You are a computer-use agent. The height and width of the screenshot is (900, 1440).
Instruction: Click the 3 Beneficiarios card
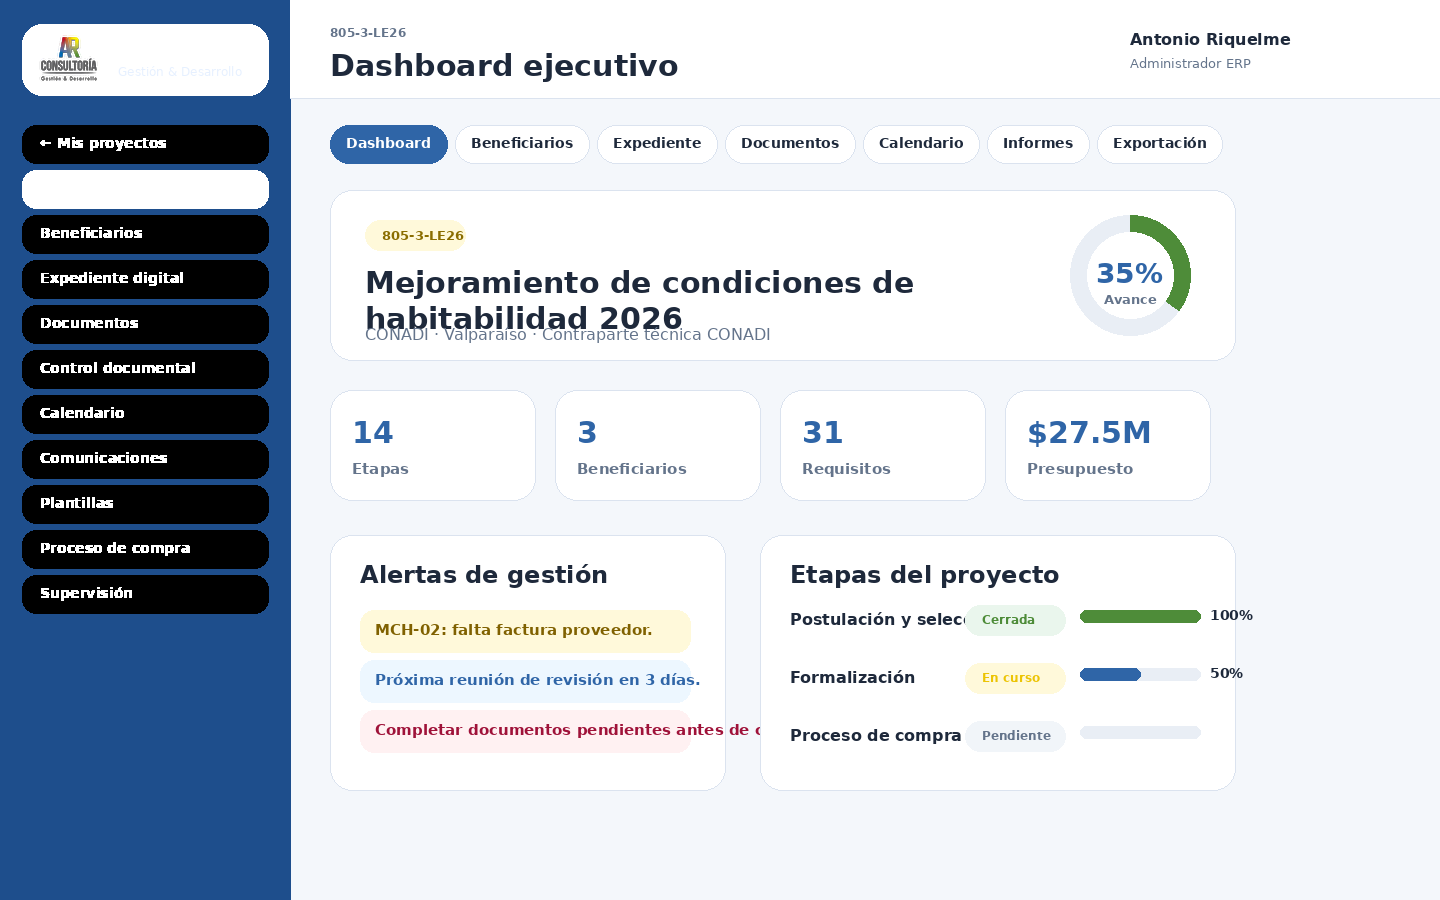click(x=658, y=445)
